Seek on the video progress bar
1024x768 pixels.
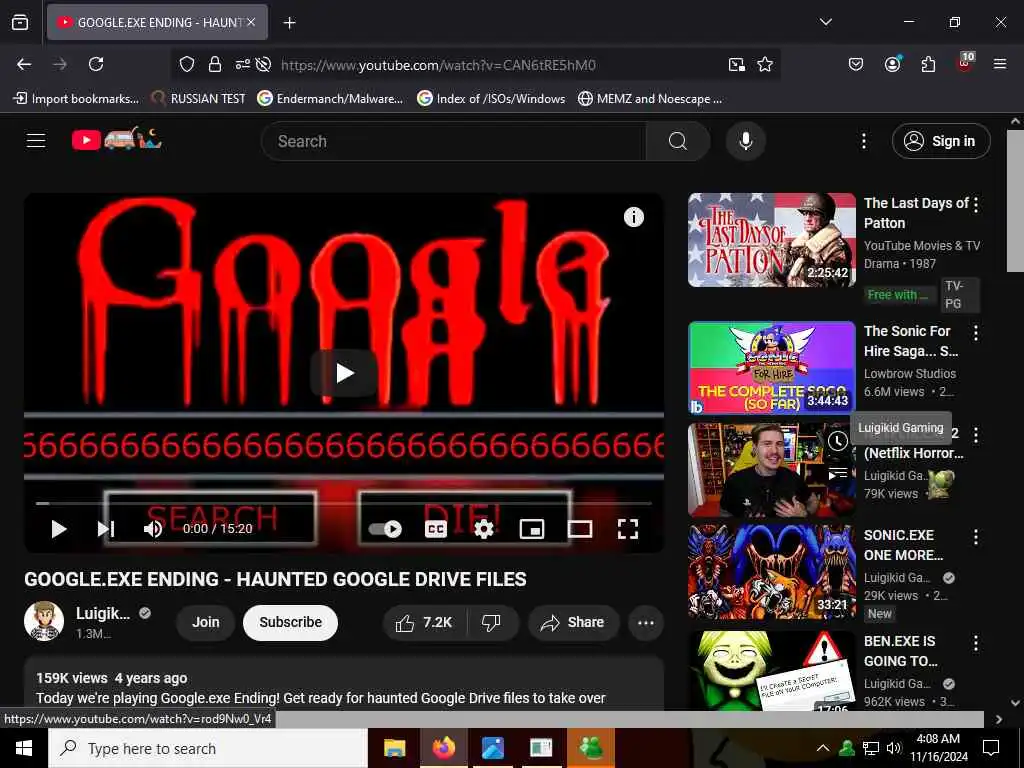(x=344, y=504)
